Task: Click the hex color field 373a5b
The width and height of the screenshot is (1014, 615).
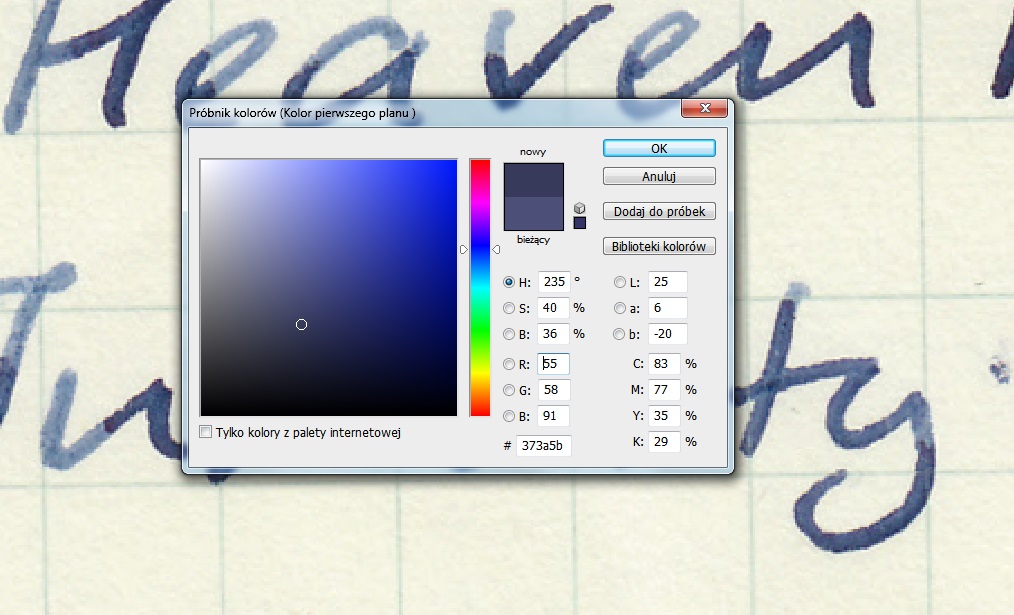Action: tap(544, 446)
